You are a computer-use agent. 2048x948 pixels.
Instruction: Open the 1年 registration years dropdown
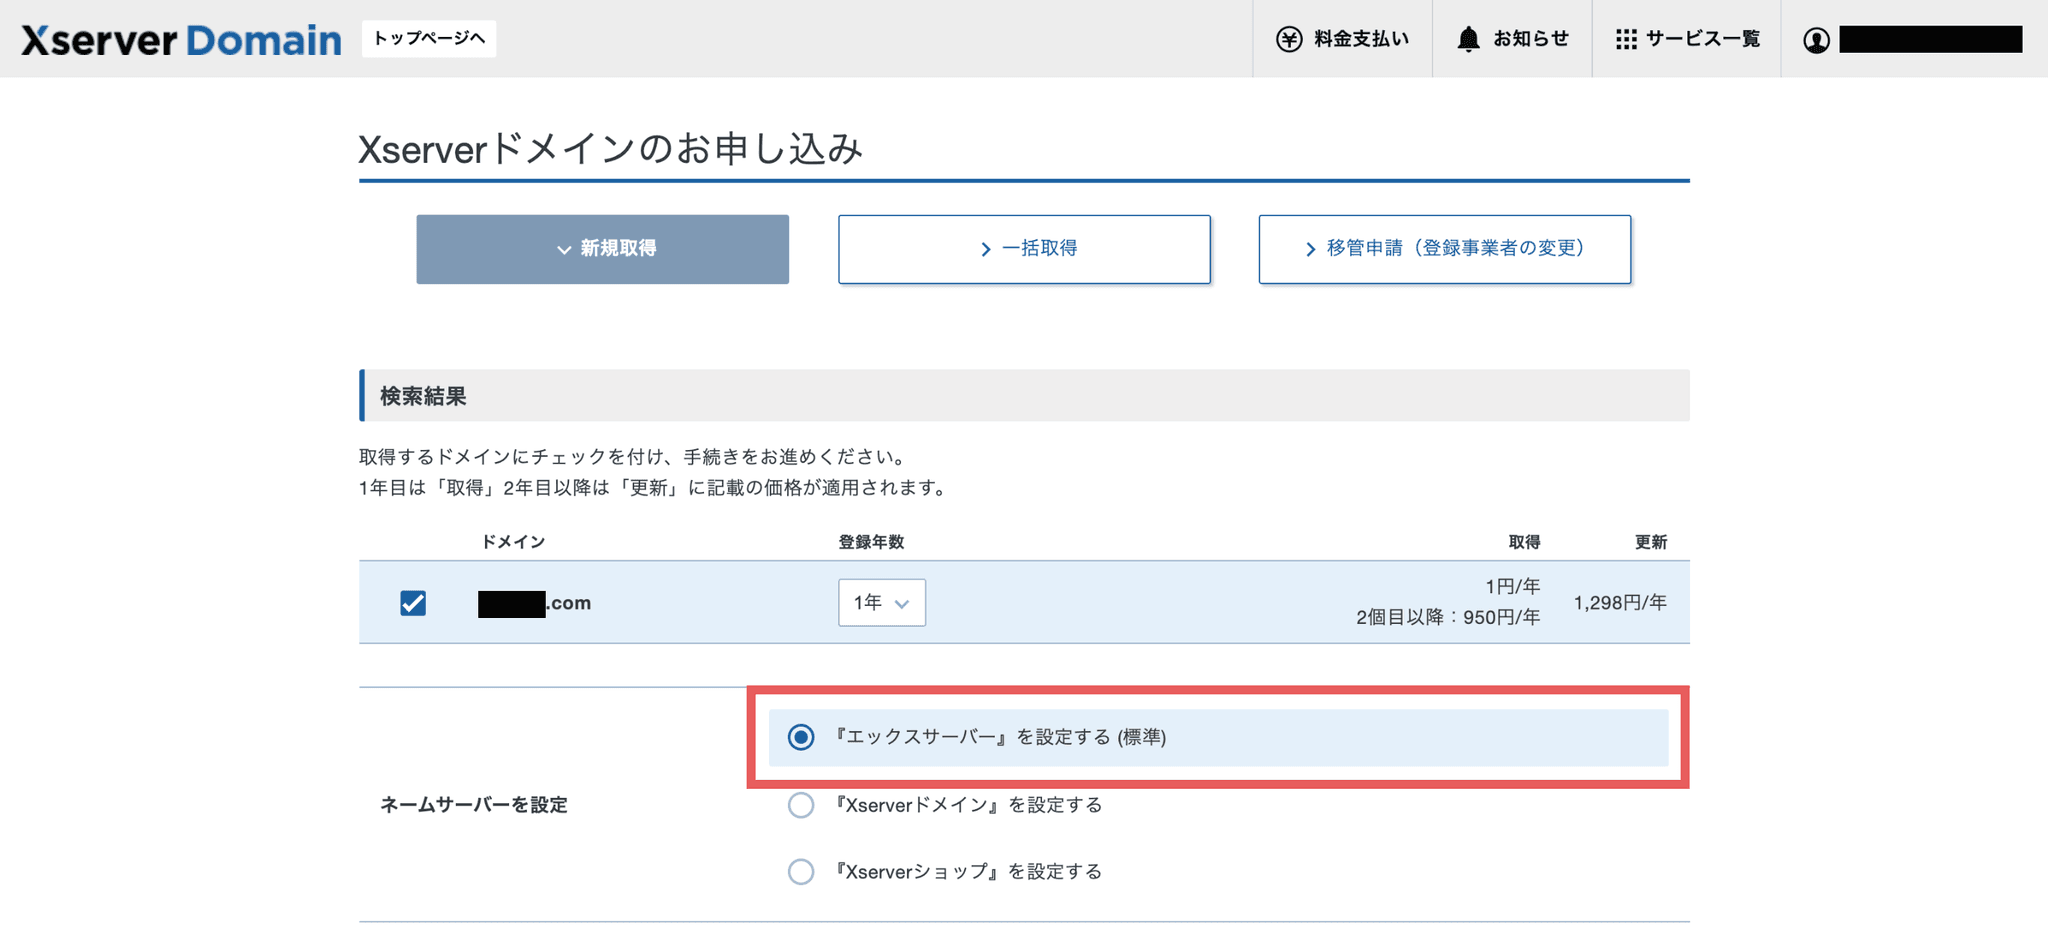click(882, 603)
